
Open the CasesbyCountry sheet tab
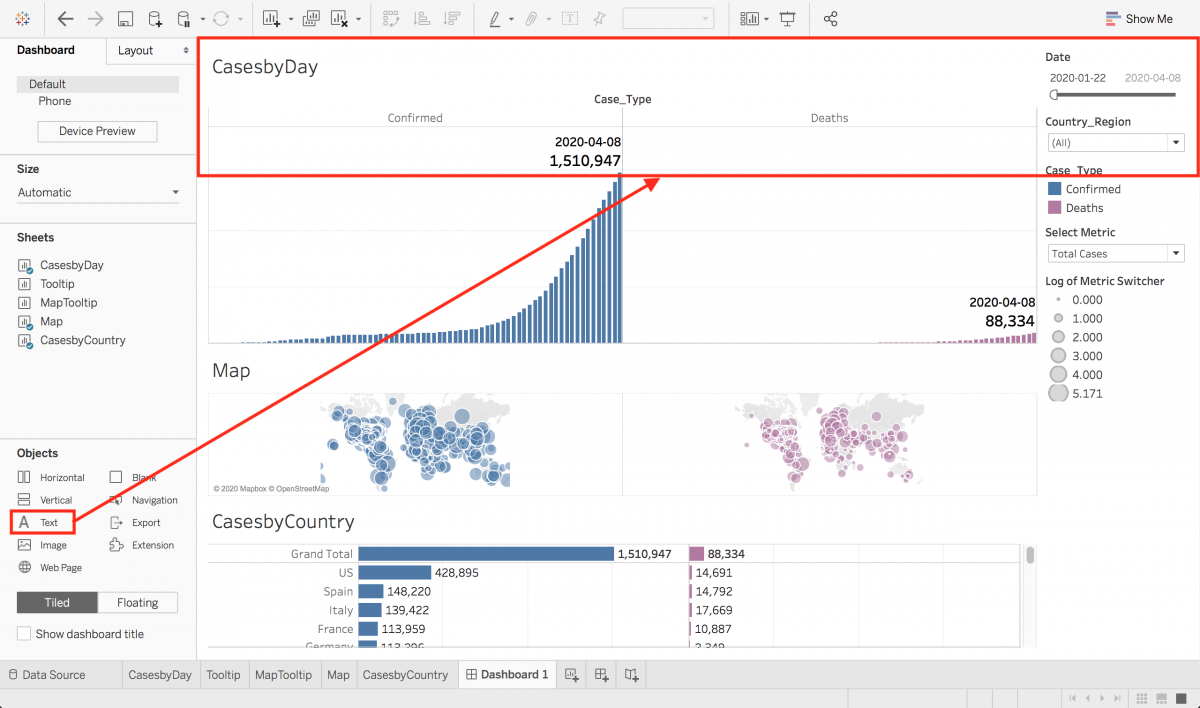tap(405, 675)
